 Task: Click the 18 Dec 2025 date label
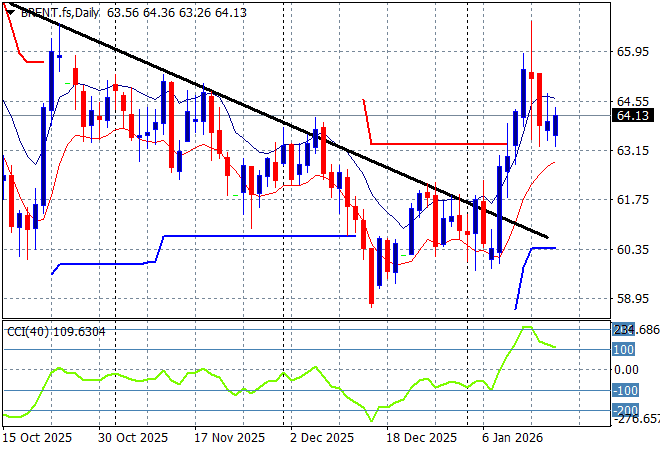[x=421, y=438]
